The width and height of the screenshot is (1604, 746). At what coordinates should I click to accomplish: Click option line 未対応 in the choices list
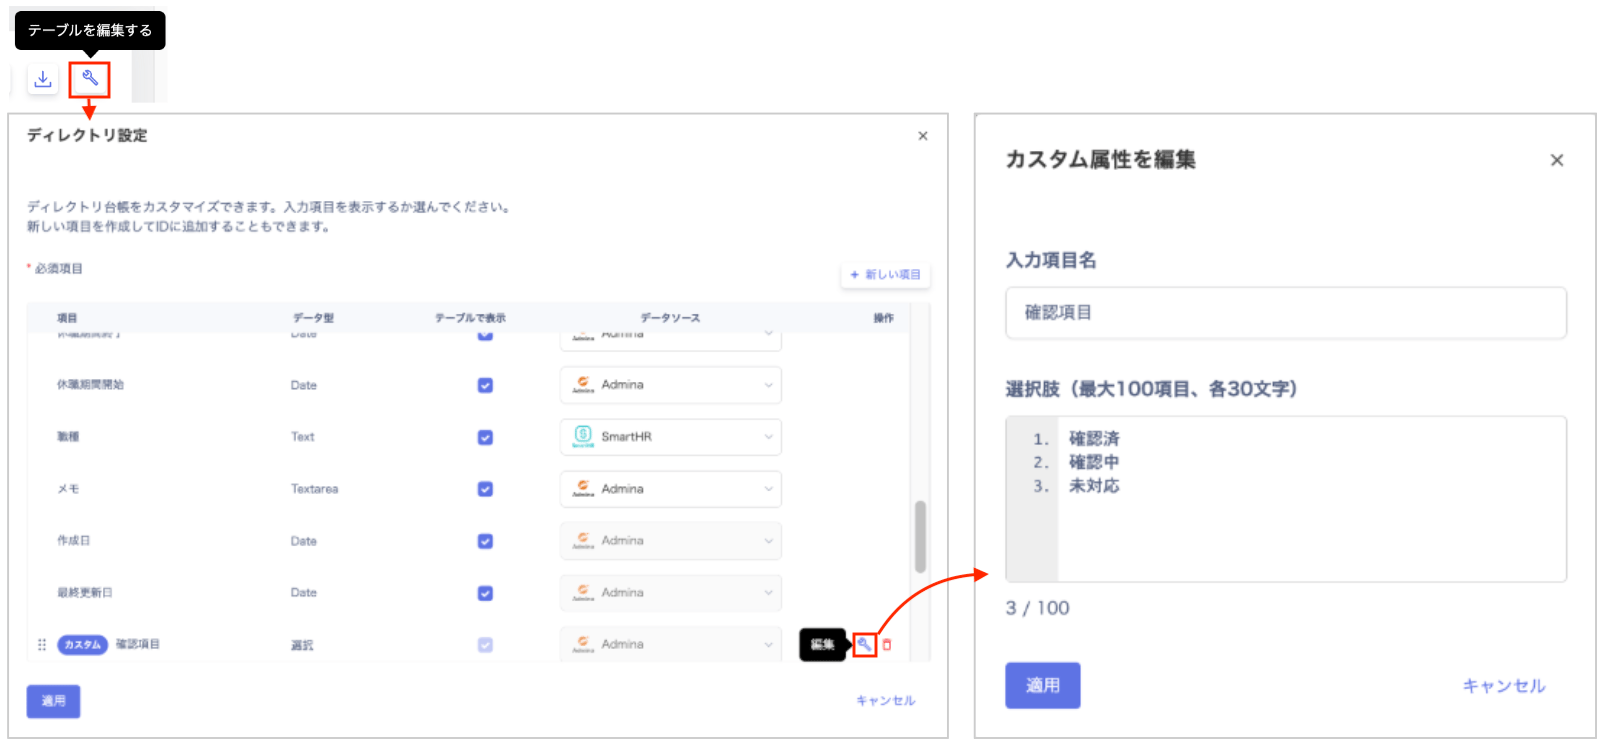click(1094, 486)
